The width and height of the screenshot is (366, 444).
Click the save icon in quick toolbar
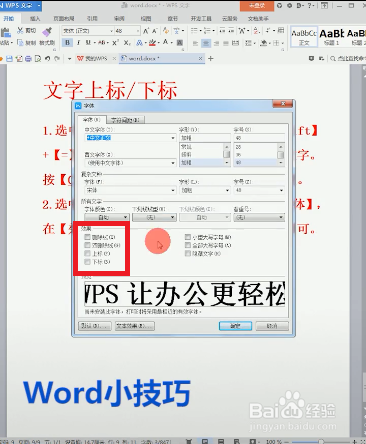tap(9, 59)
